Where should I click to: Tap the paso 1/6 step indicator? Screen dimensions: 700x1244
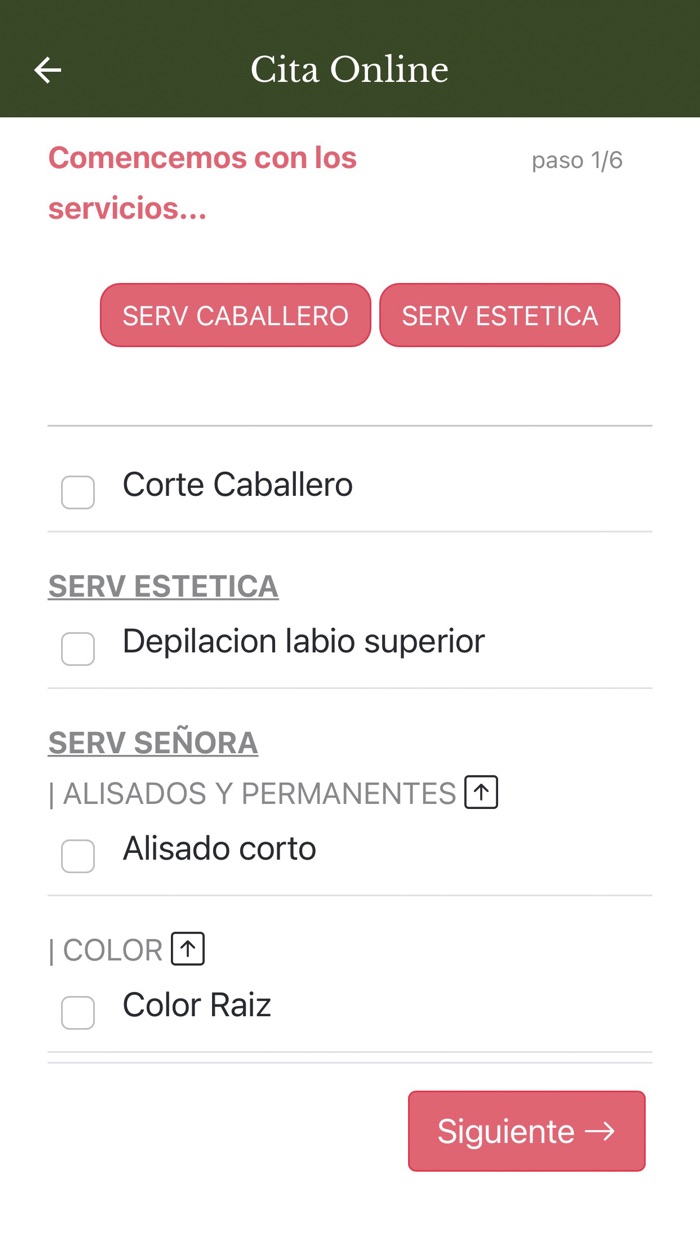click(577, 160)
